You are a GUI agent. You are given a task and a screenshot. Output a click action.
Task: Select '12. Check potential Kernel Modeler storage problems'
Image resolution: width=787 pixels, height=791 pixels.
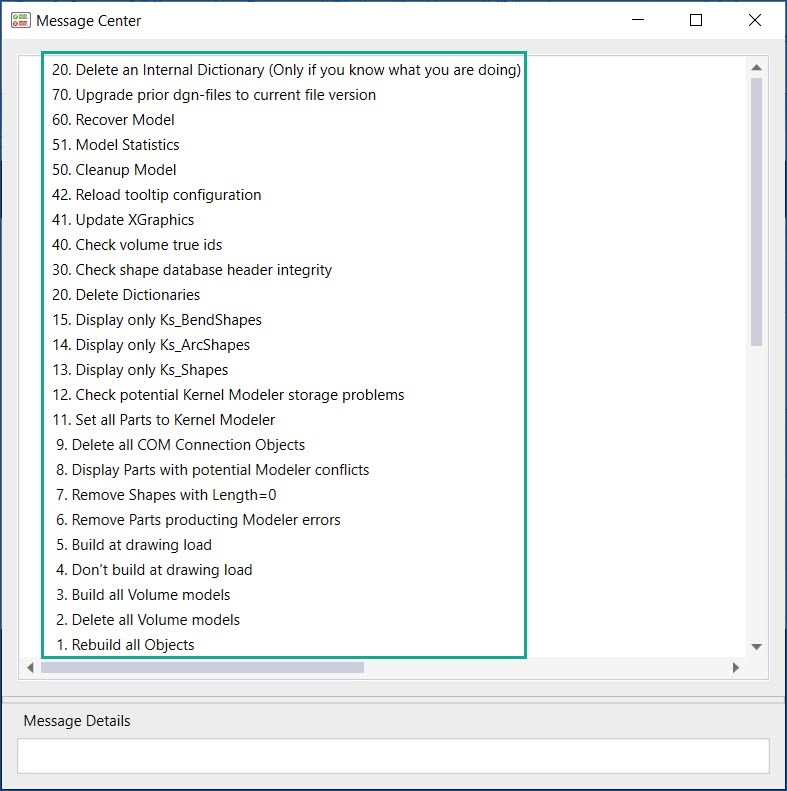228,394
